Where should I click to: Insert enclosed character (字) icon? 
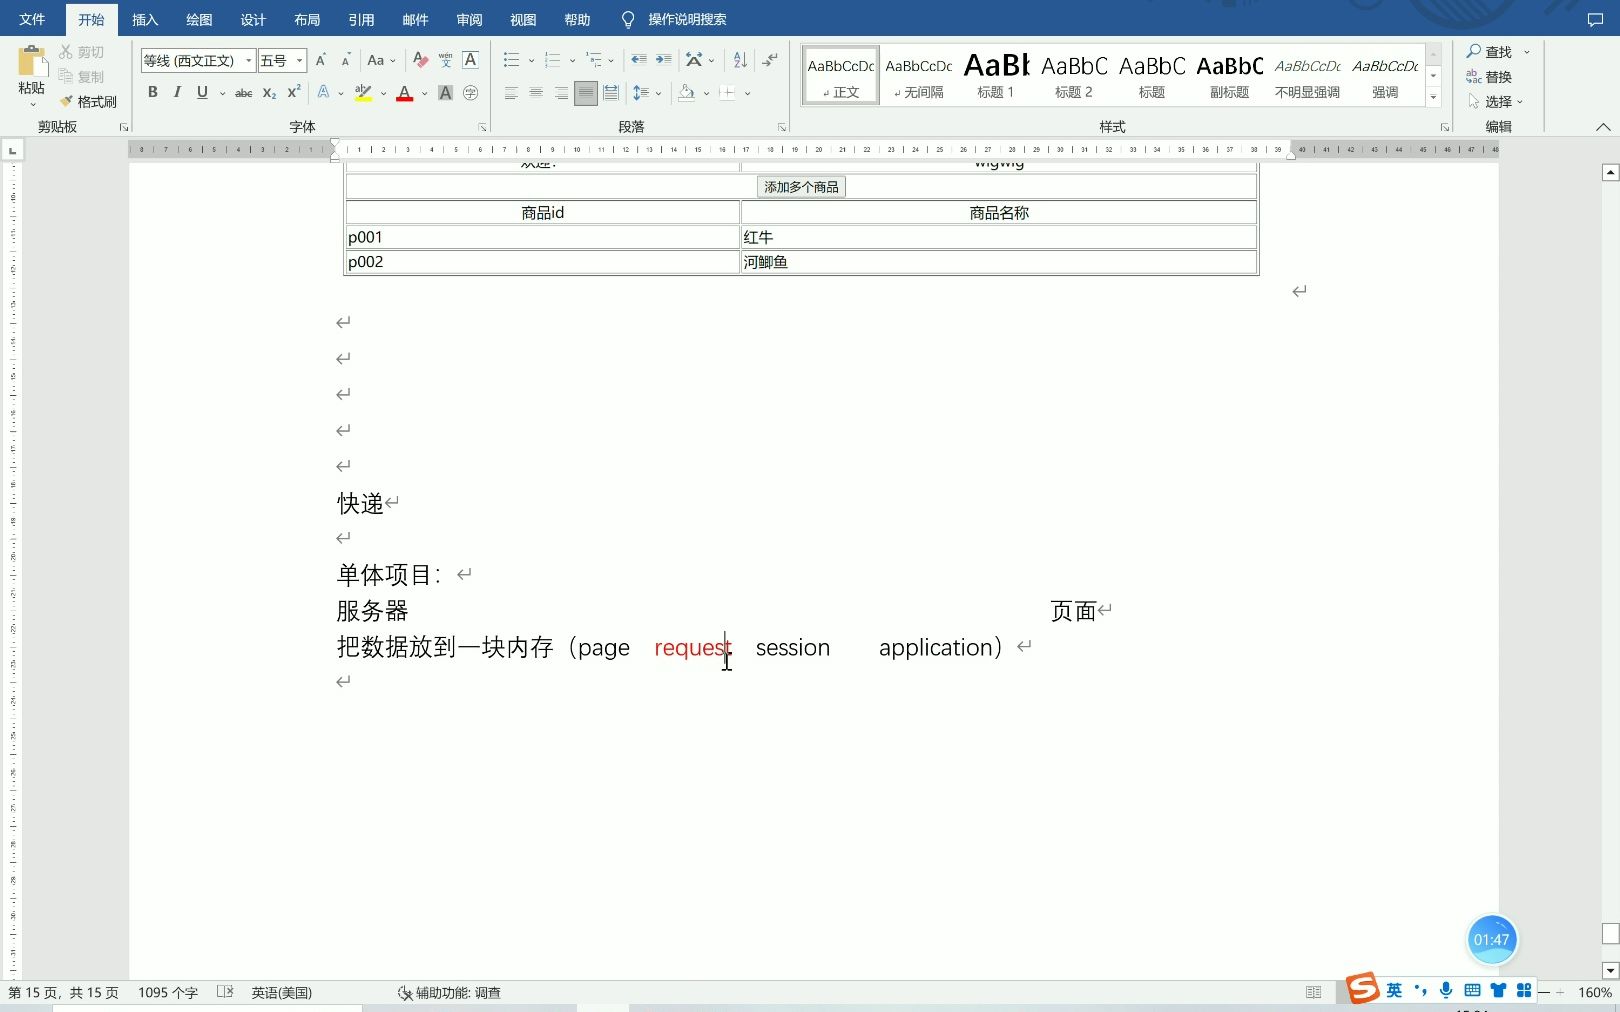pos(470,93)
